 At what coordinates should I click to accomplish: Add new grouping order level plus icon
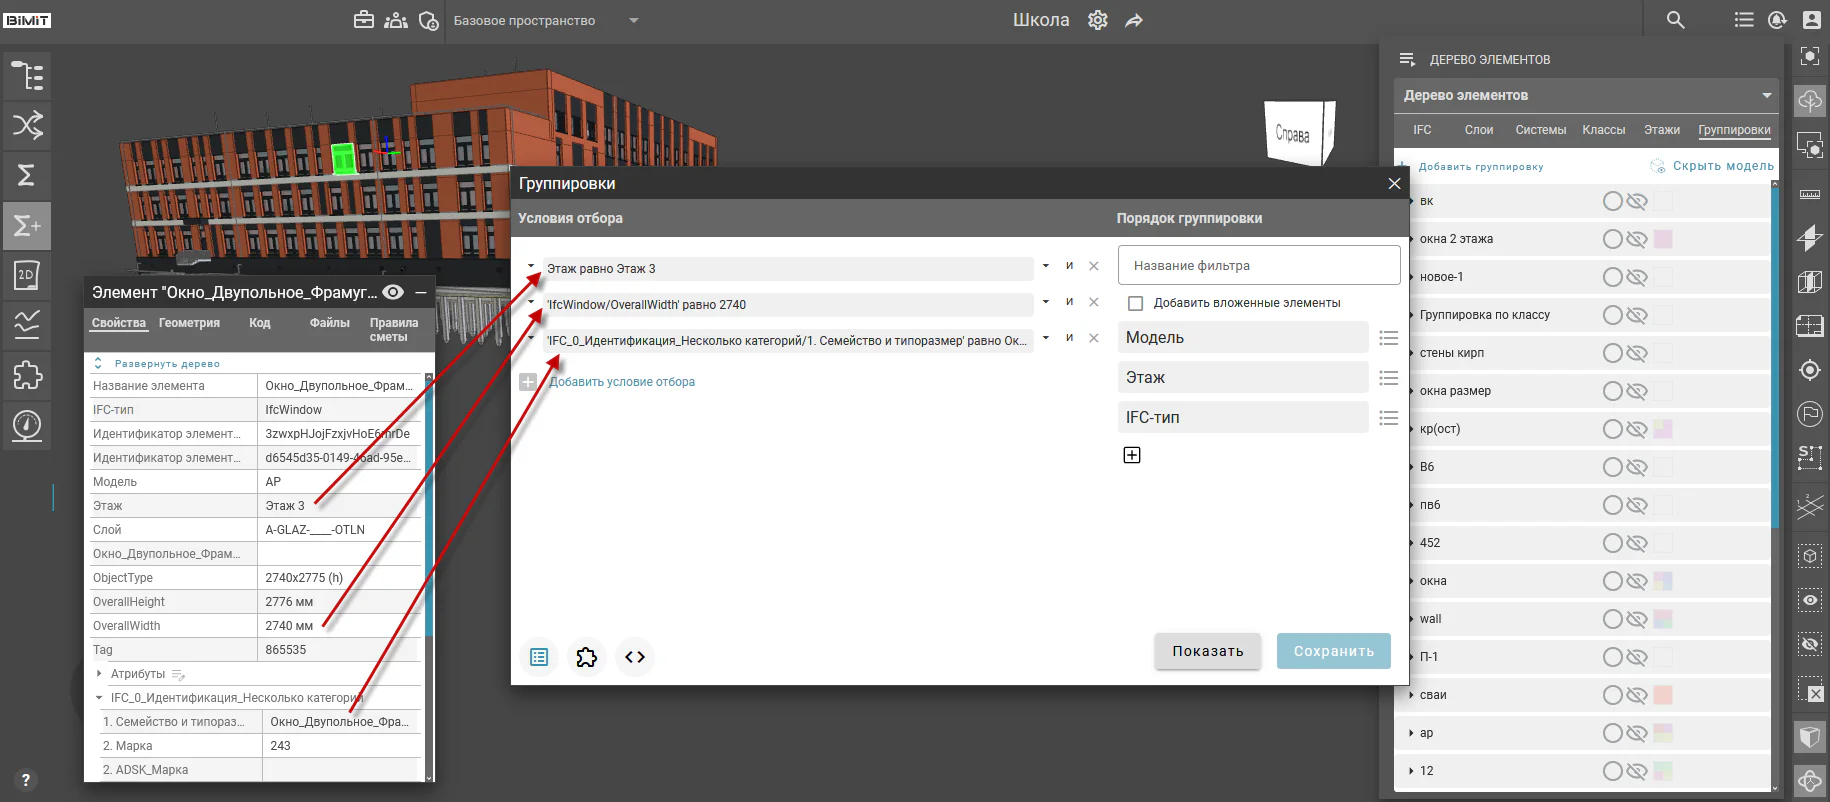1132,455
